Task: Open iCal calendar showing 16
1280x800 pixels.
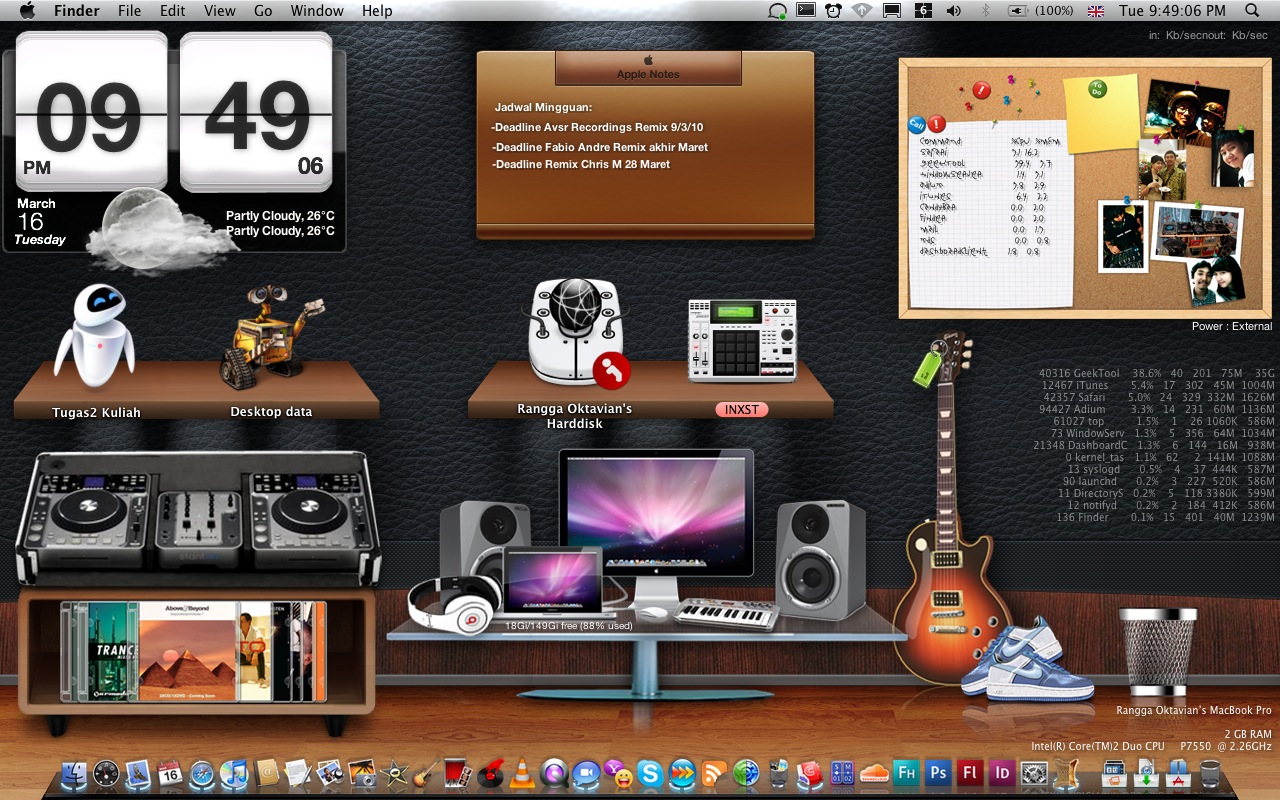Action: 170,773
